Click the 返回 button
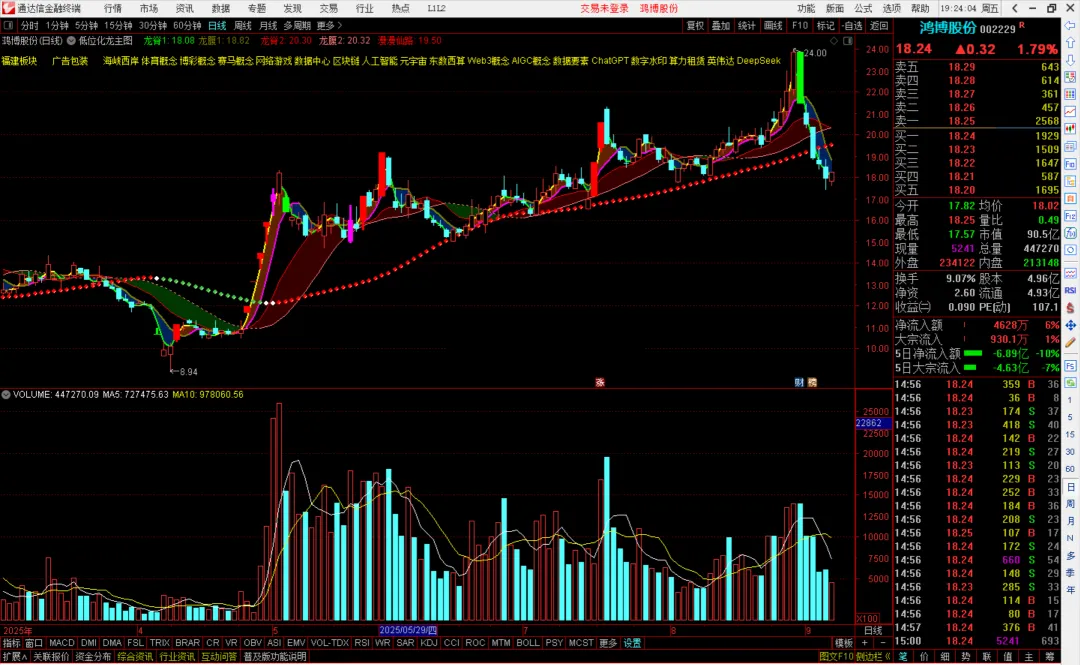Viewport: 1080px width, 665px height. click(x=879, y=25)
